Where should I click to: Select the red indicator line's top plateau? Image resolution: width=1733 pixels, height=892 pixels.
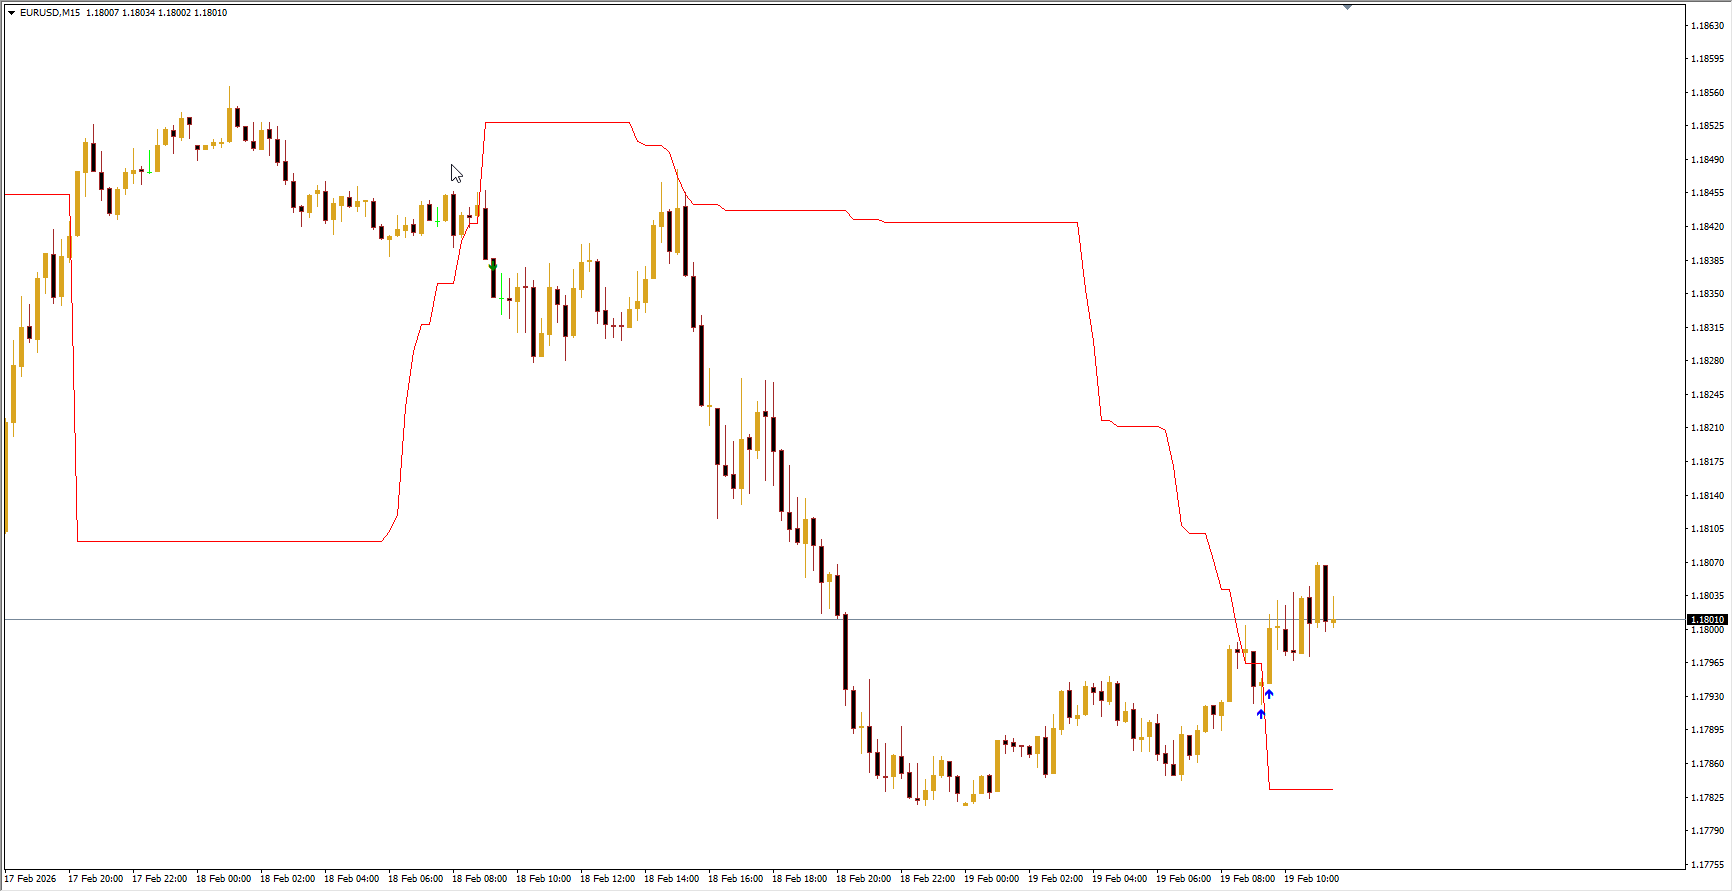(557, 123)
